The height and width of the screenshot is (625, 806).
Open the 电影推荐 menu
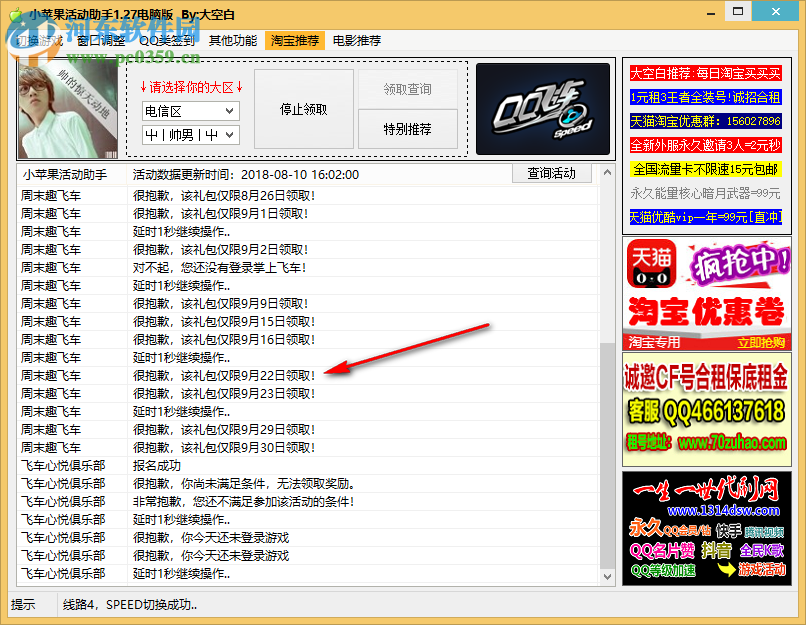coord(357,41)
